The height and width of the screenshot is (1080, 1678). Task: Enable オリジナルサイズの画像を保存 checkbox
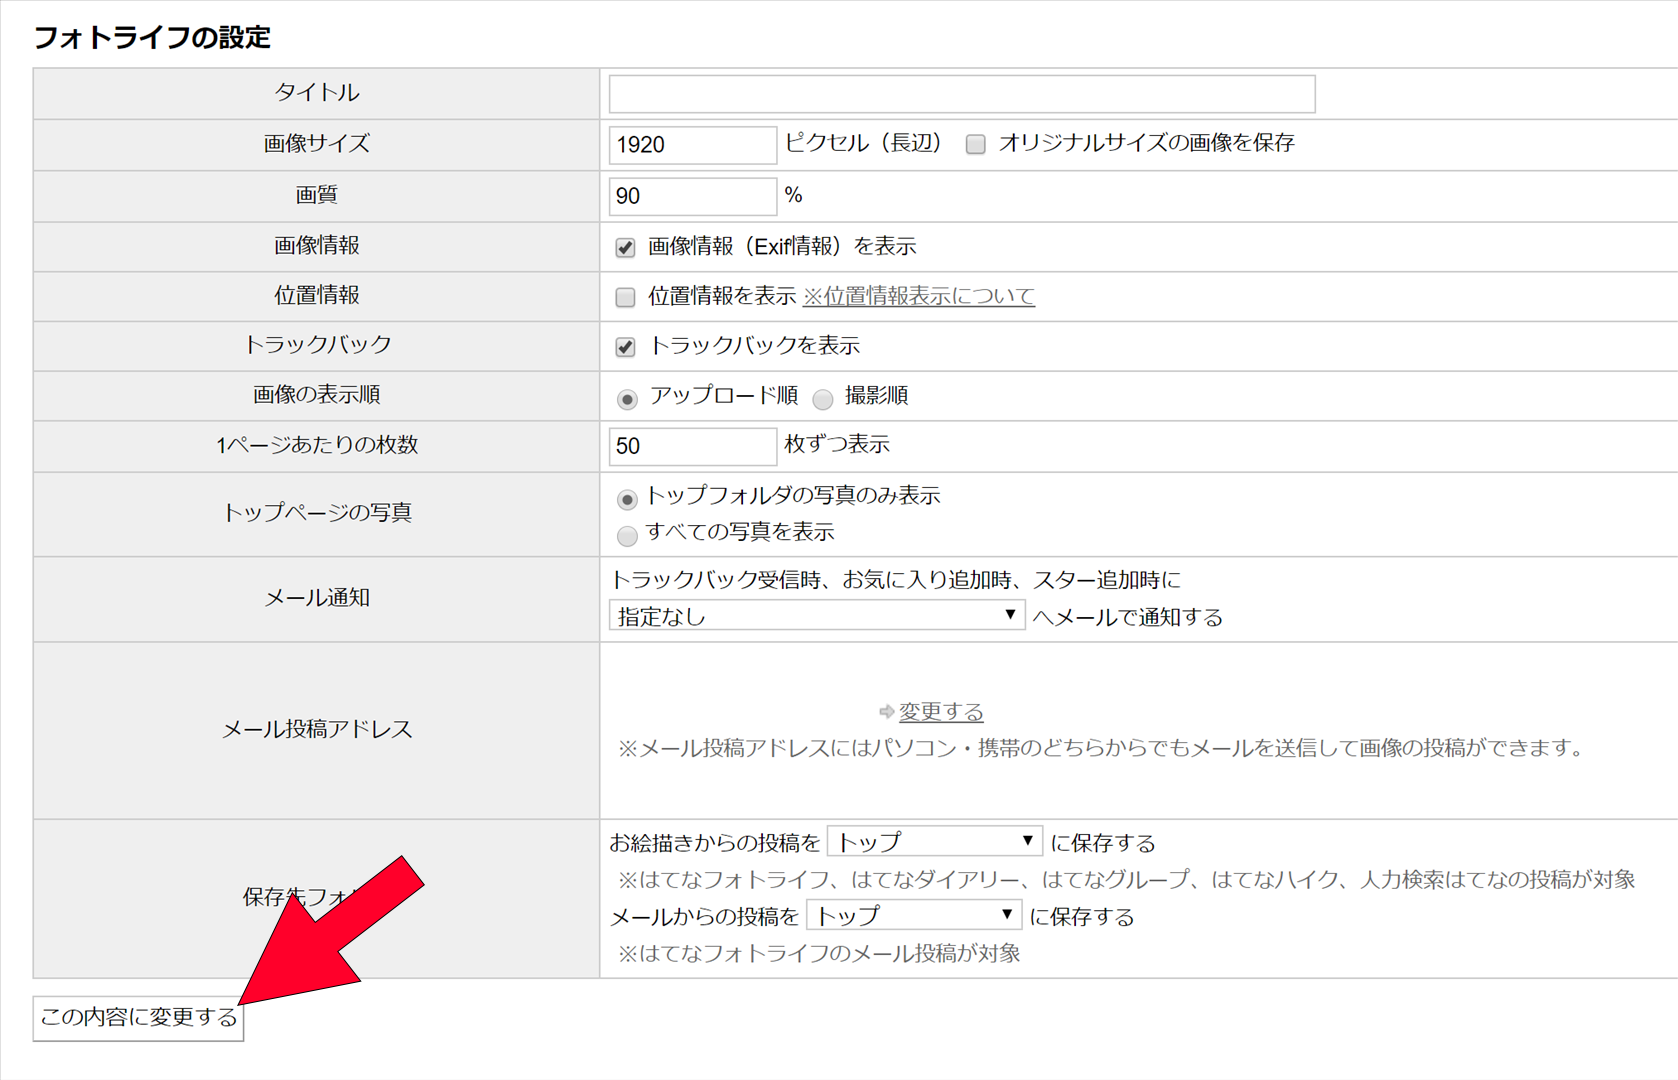tap(976, 145)
